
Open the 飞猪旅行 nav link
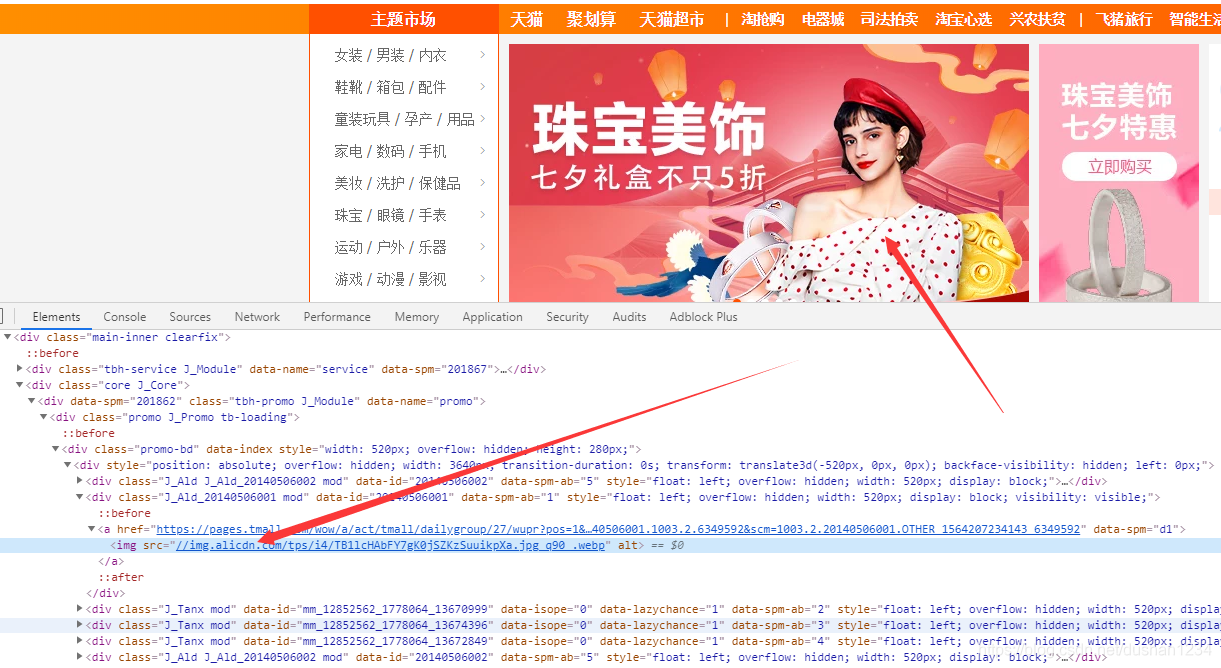click(1124, 19)
